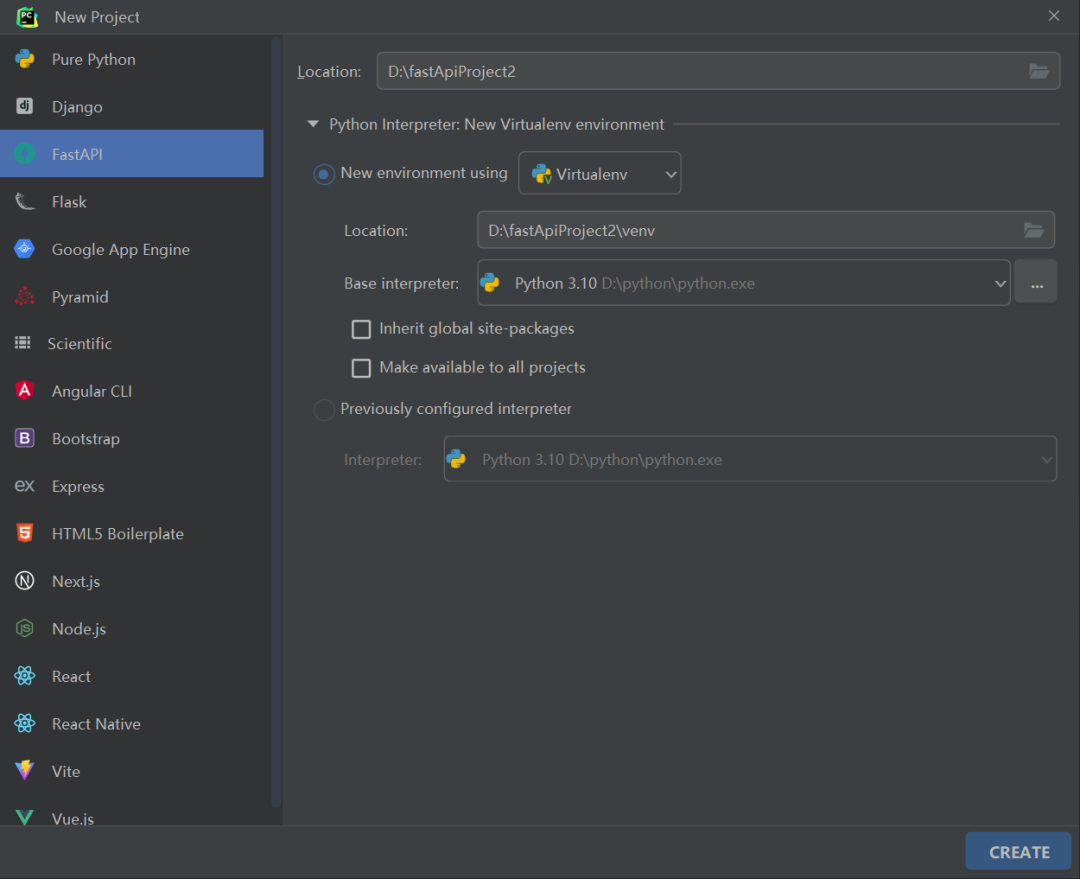Viewport: 1080px width, 879px height.
Task: Open folder browser for venv location
Action: point(1033,230)
